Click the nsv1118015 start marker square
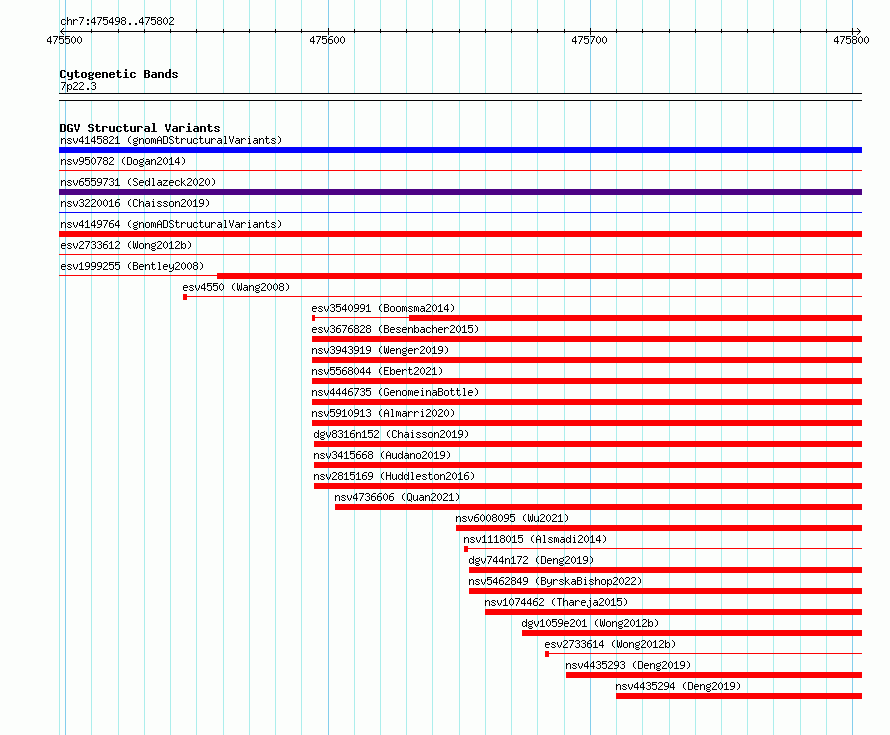 tap(466, 549)
